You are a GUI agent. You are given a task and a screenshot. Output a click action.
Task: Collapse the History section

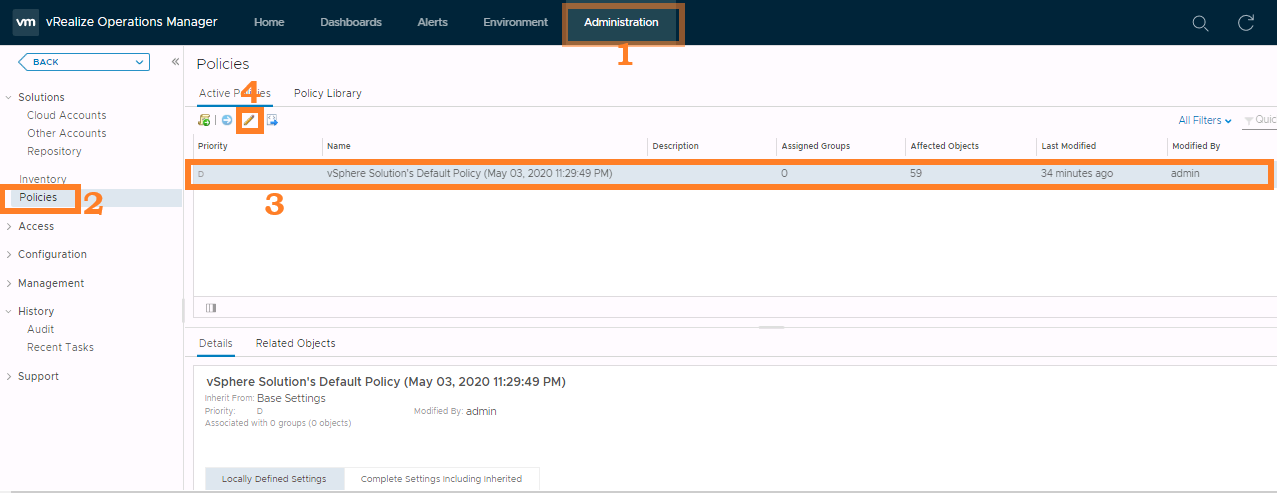[9, 312]
